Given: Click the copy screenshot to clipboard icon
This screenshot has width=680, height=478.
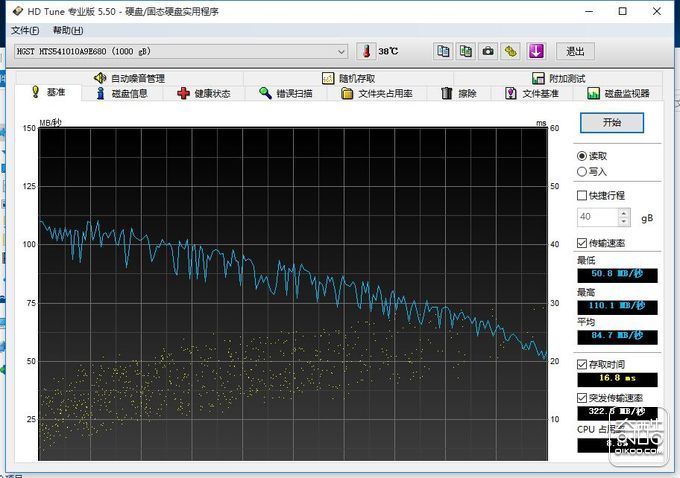Looking at the screenshot, I should pos(466,51).
